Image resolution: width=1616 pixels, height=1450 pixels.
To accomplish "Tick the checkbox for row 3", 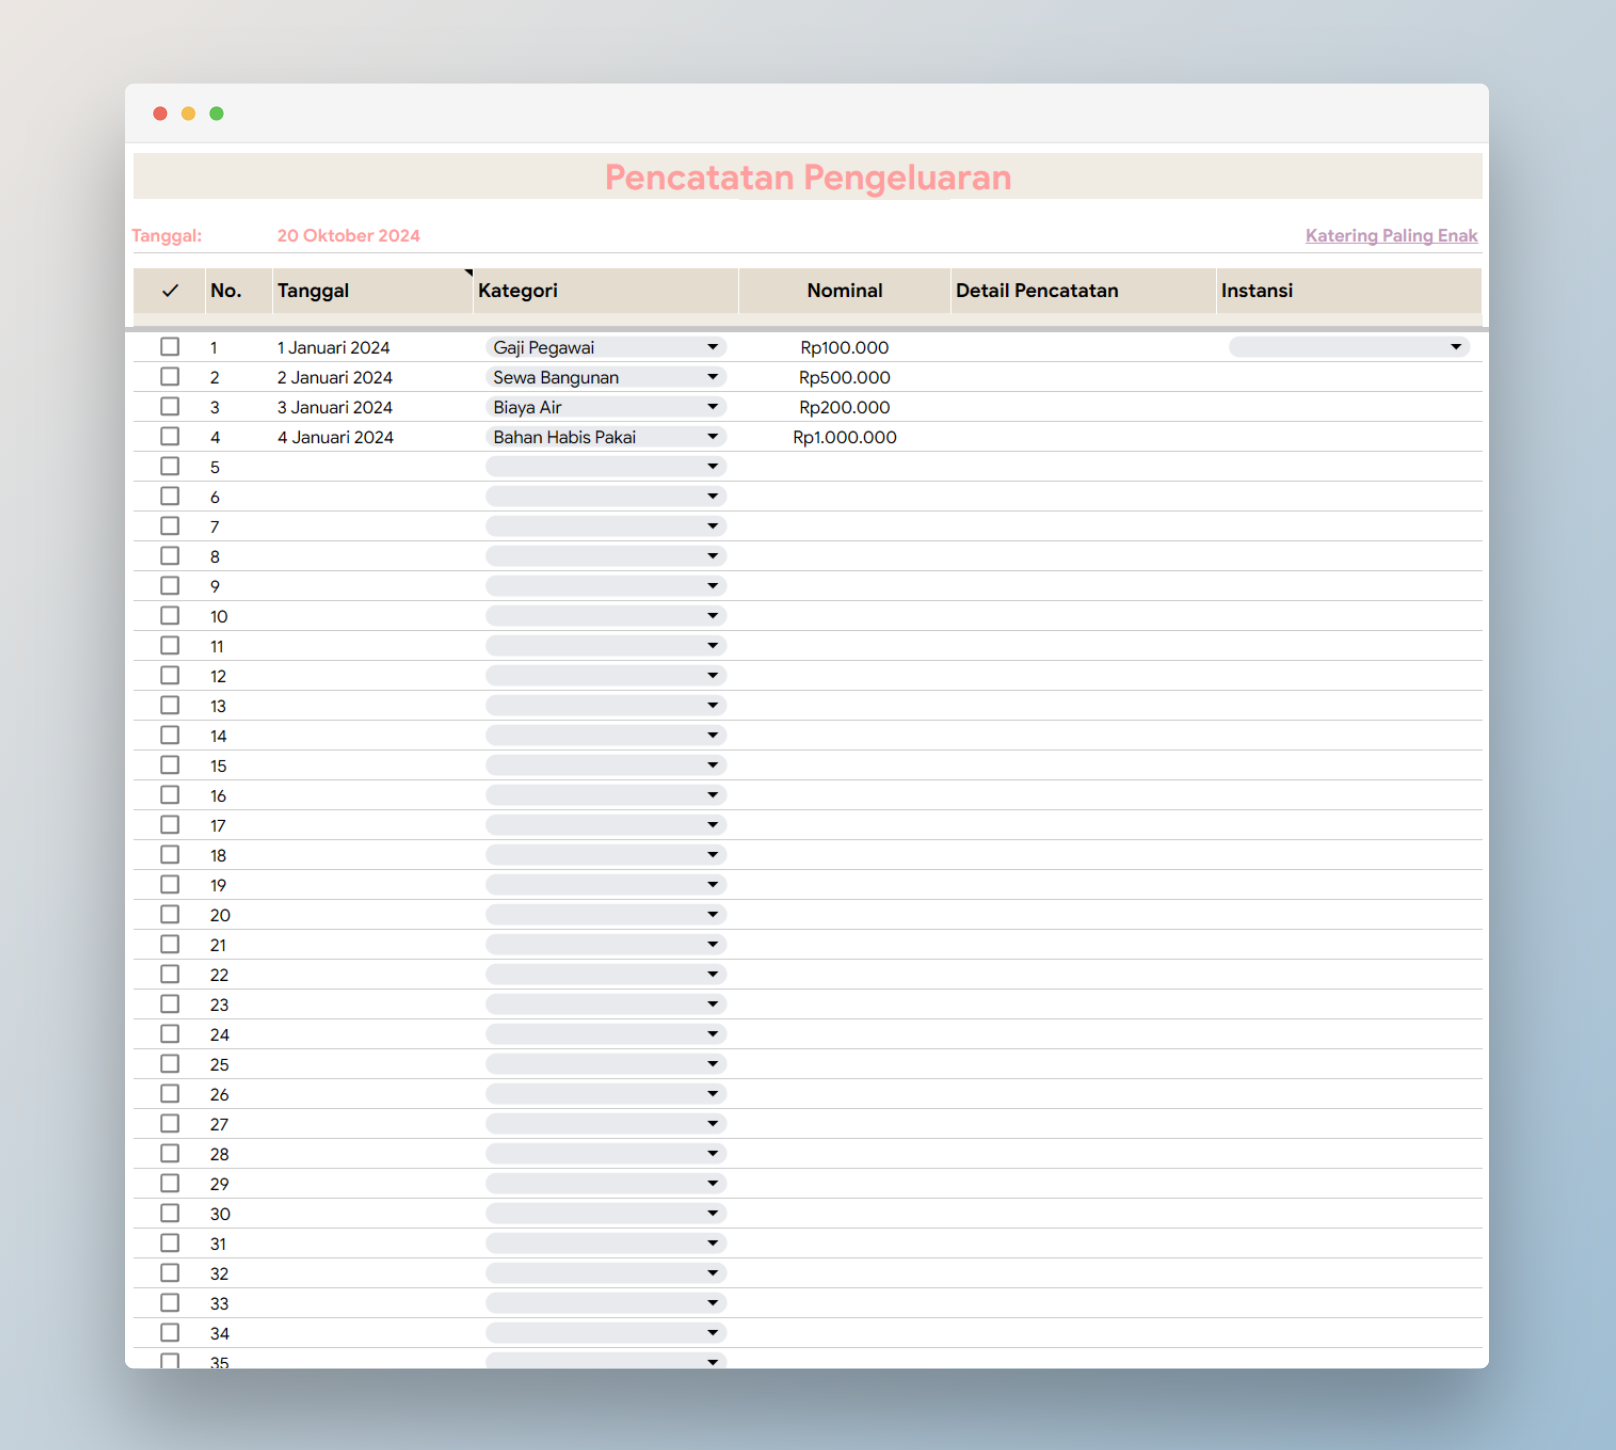I will point(170,407).
